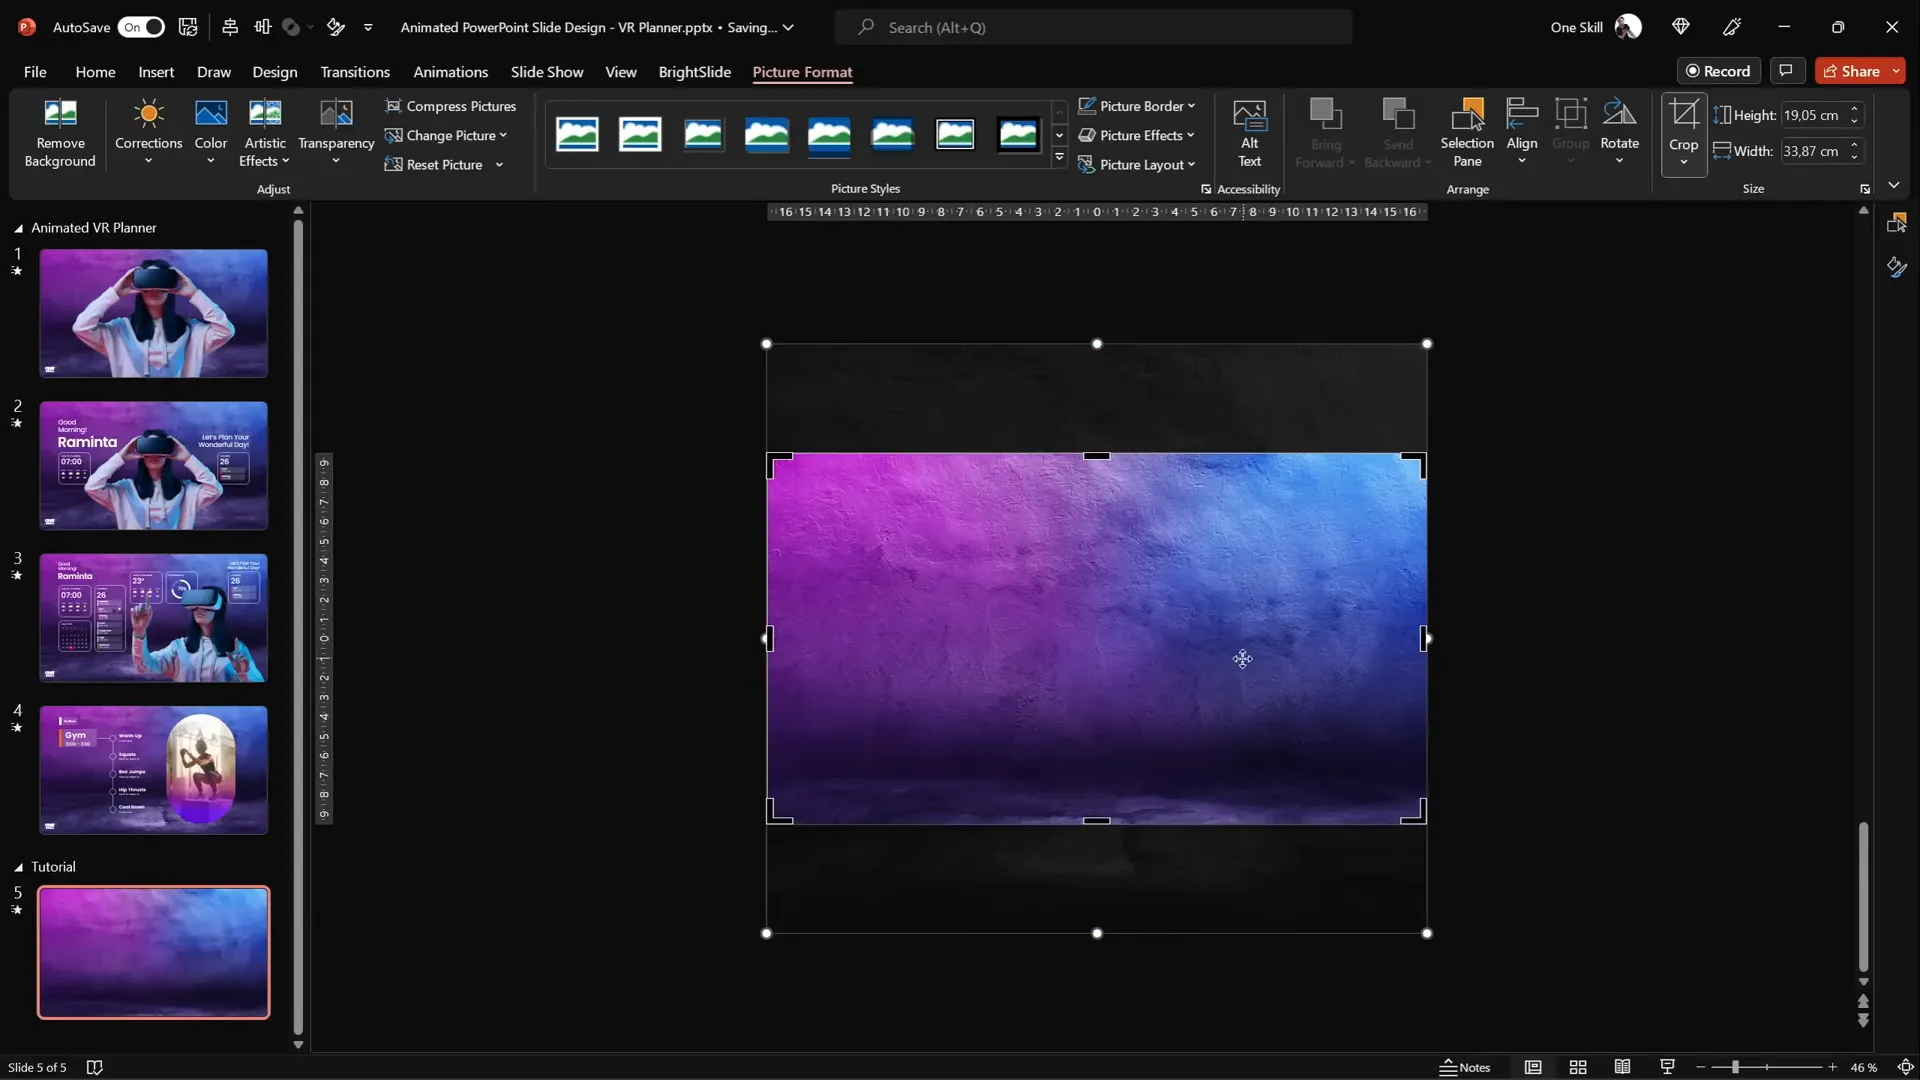The width and height of the screenshot is (1920, 1080).
Task: Start a Record session
Action: [x=1719, y=71]
